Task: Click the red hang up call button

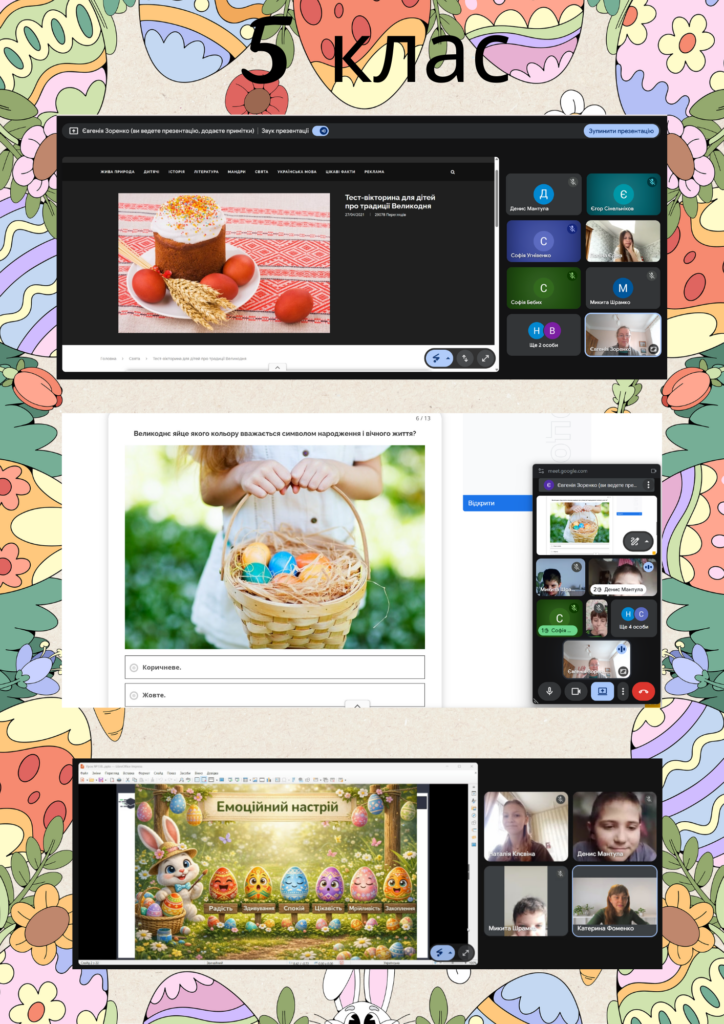Action: [x=643, y=690]
